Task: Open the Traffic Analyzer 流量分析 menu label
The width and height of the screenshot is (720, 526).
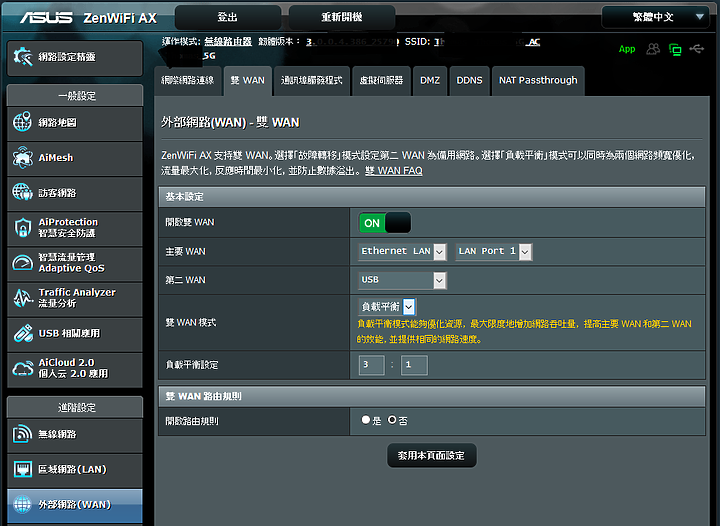Action: 77,297
